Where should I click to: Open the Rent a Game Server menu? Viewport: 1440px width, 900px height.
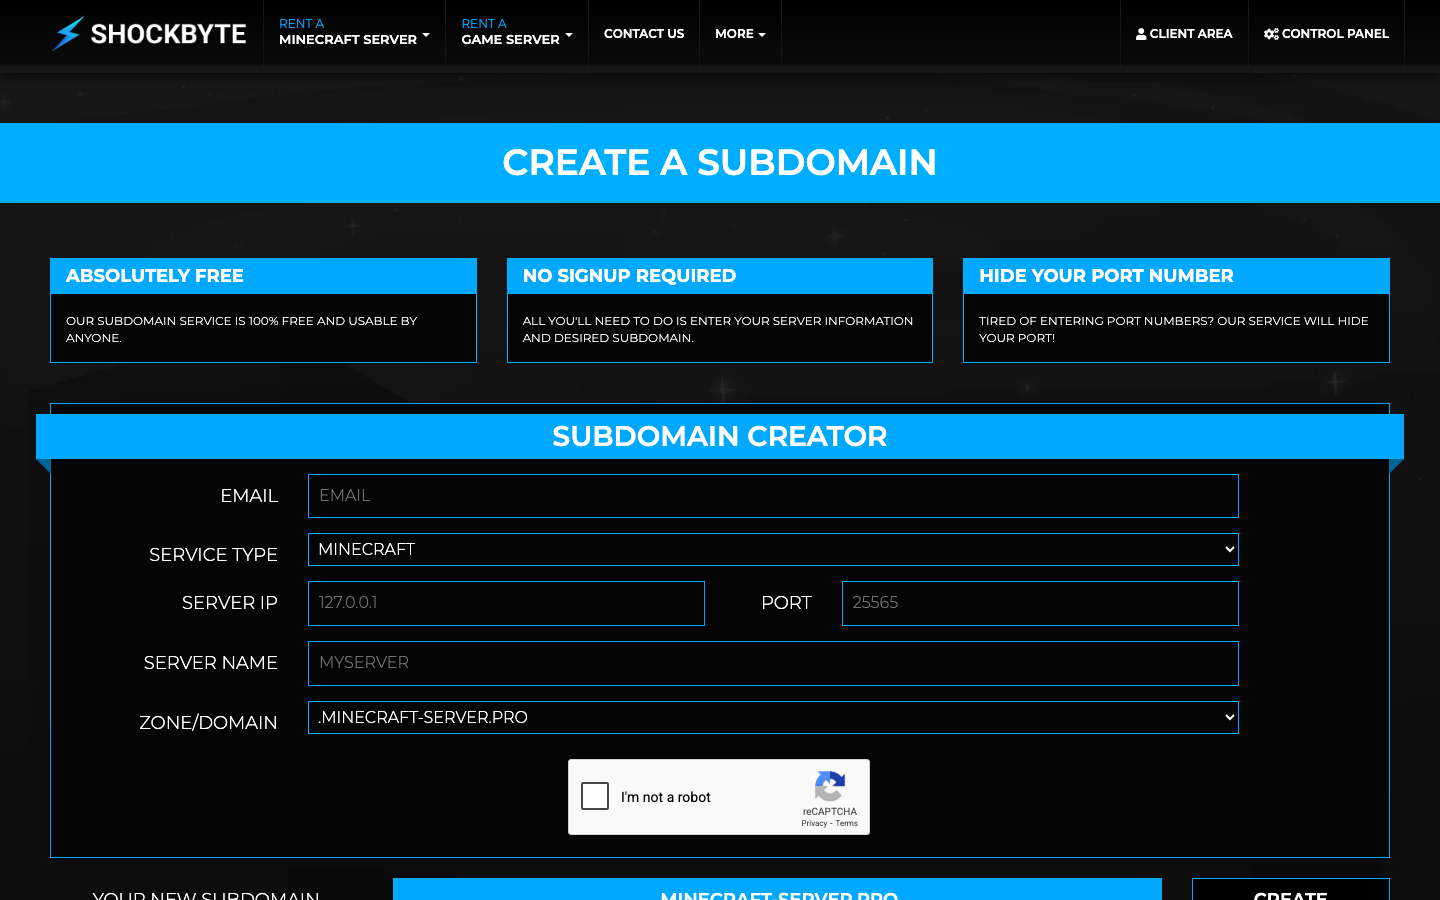tap(516, 32)
